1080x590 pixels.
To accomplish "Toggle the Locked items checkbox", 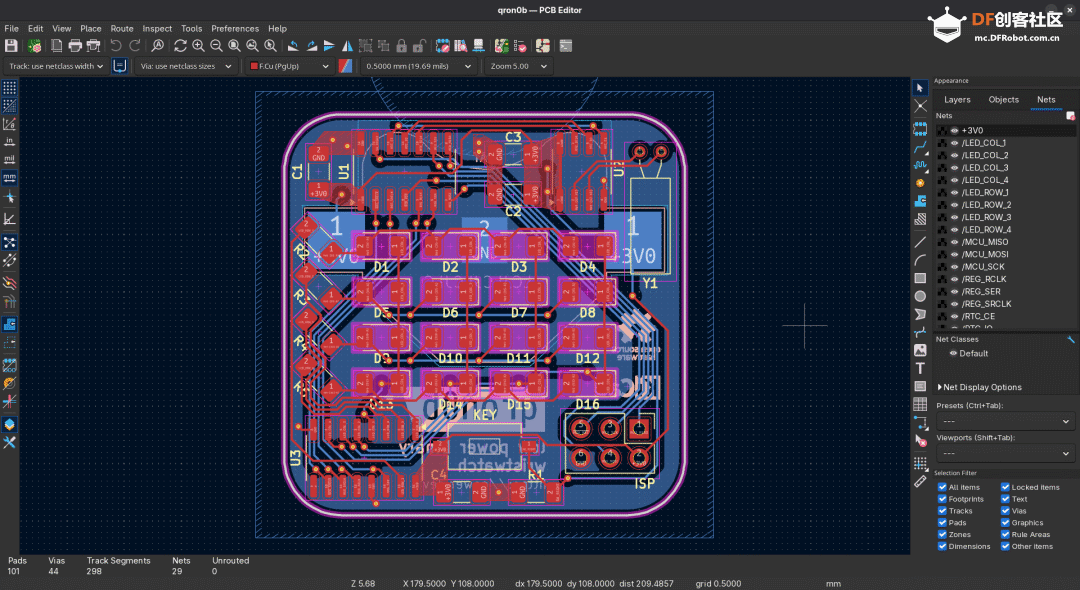I will click(x=1005, y=487).
